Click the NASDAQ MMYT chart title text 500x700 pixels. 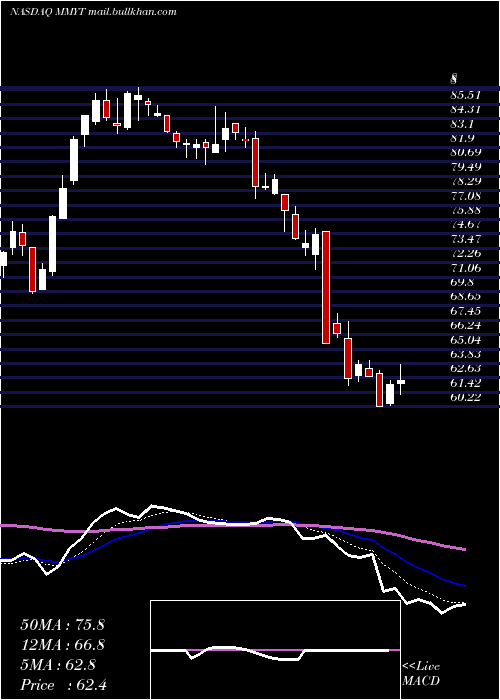click(x=93, y=12)
